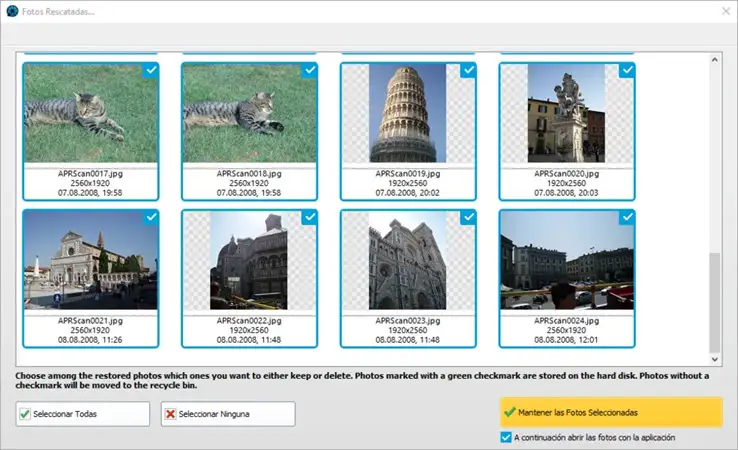This screenshot has width=738, height=450.
Task: Toggle the checkmark on APRScan0022.jpg
Action: [310, 217]
